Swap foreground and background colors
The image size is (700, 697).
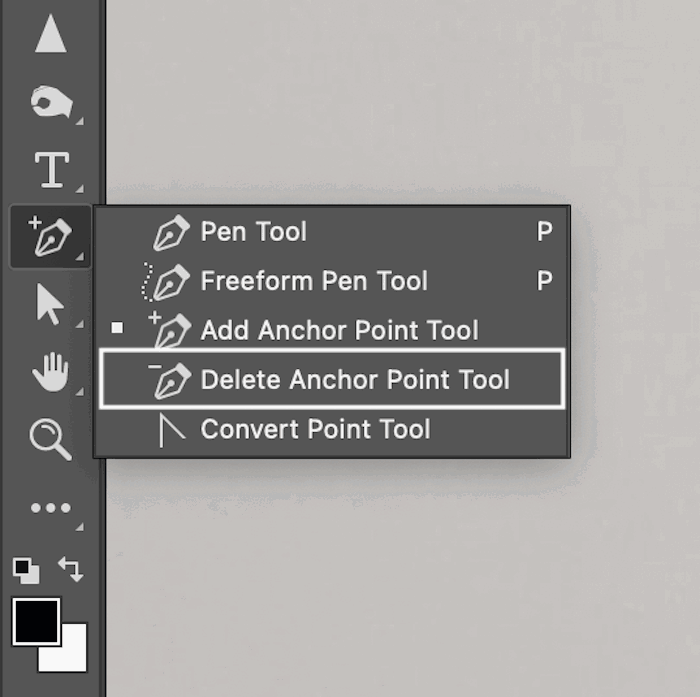click(71, 569)
